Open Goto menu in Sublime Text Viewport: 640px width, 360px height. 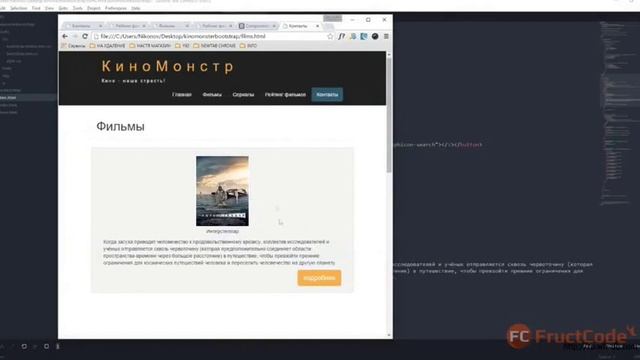tap(63, 8)
